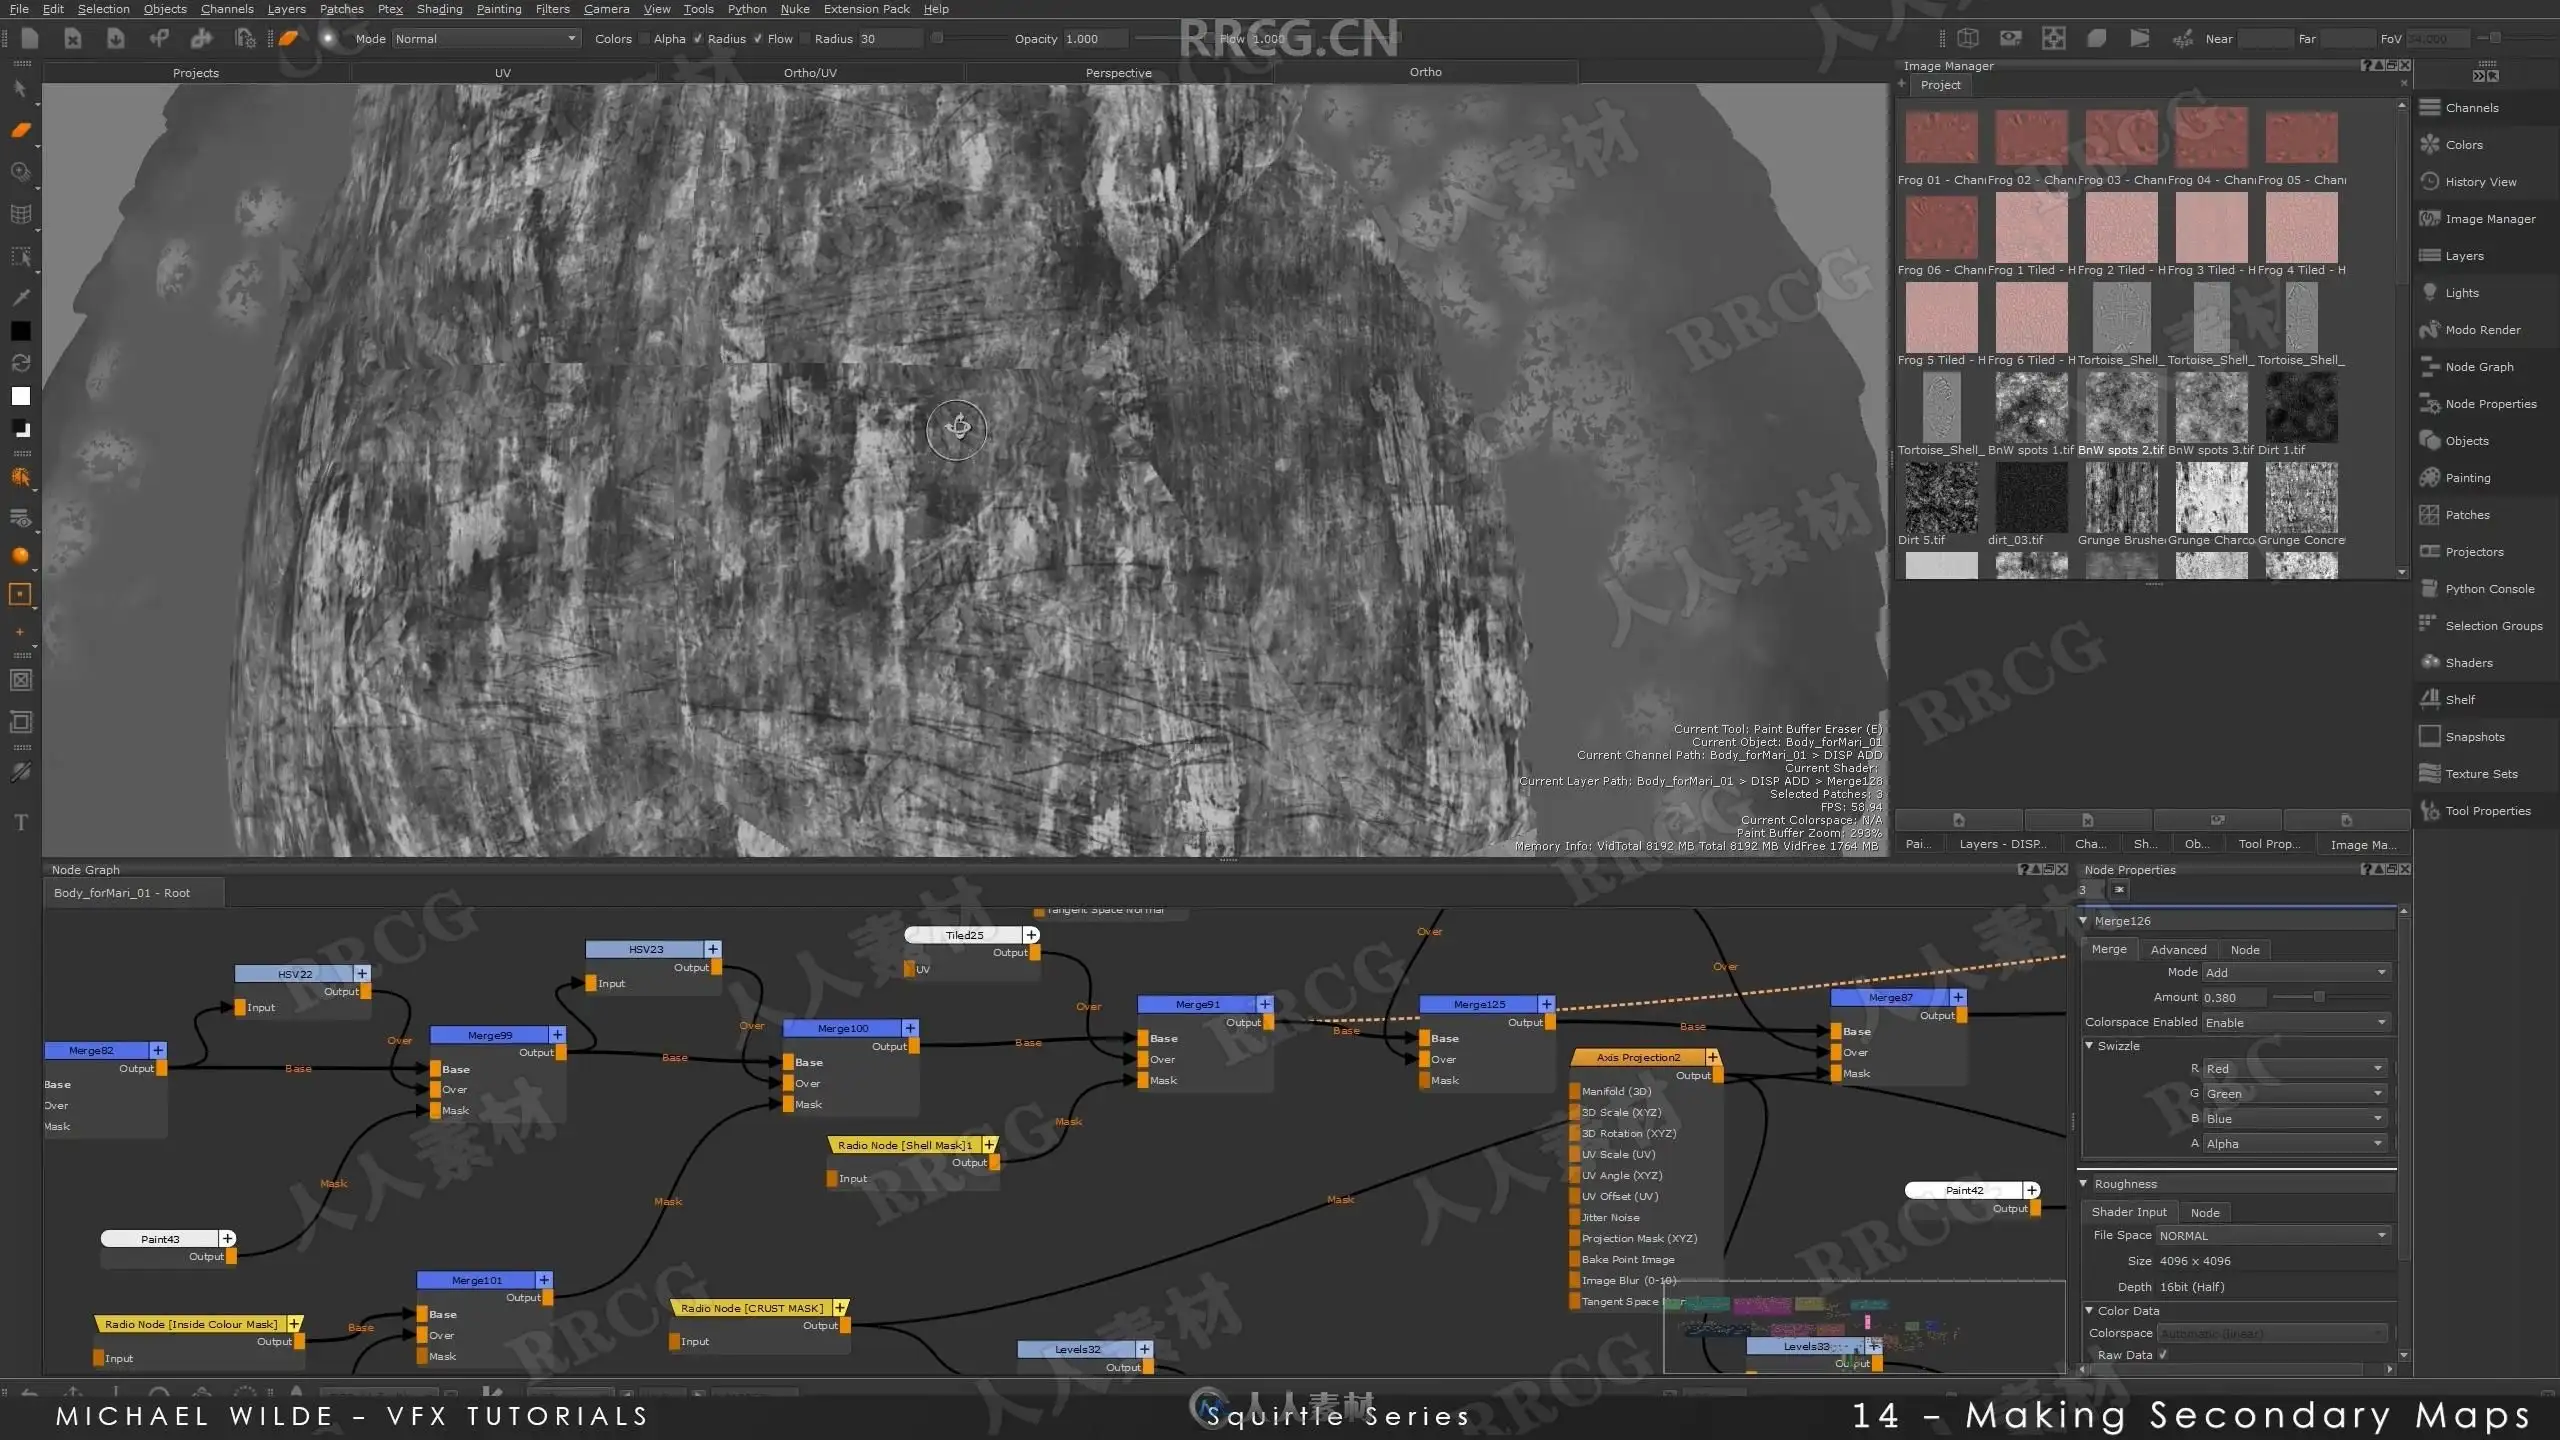Adjust the merge Amount slider
Screen dimensions: 2560x1440
click(x=2318, y=997)
